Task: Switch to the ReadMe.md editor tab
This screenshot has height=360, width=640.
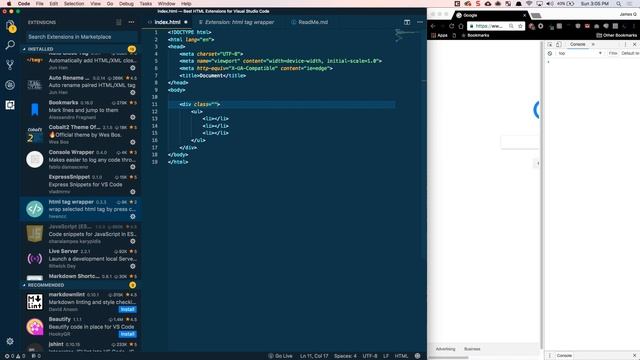Action: [x=313, y=22]
